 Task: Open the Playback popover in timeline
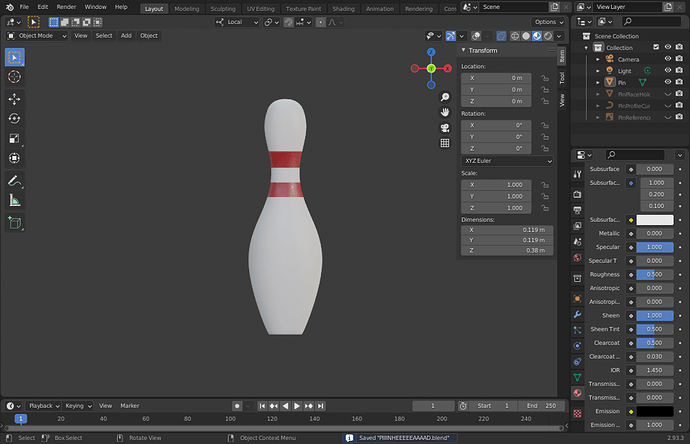tap(41, 406)
